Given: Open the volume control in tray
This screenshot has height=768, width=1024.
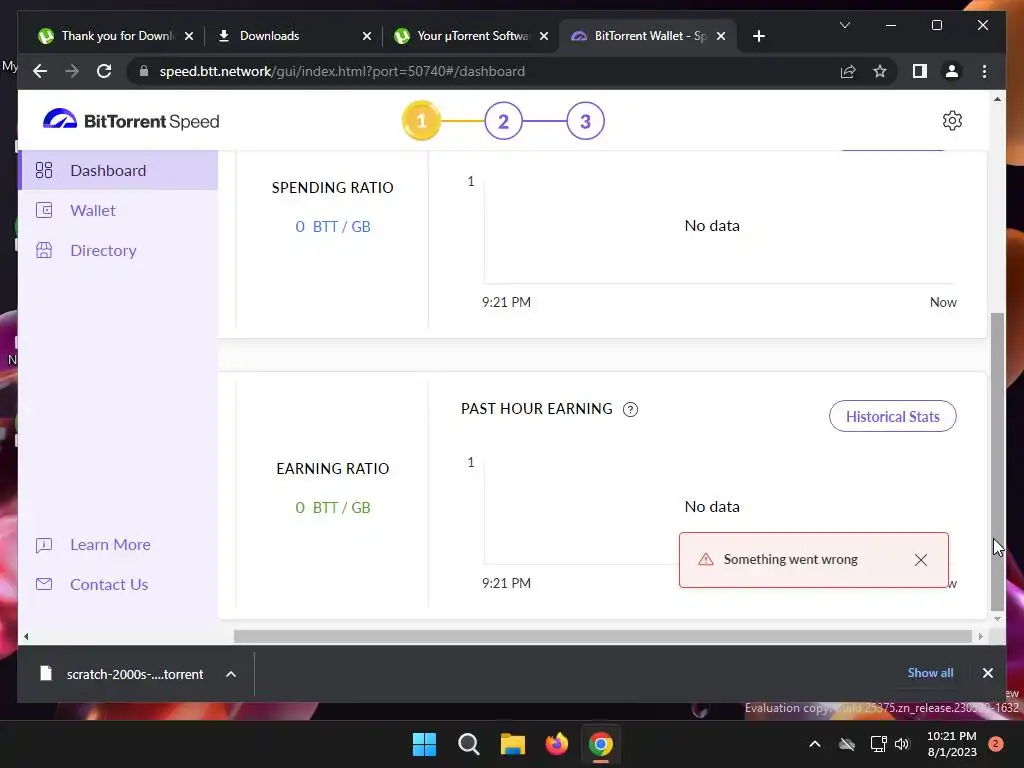Looking at the screenshot, I should [902, 744].
